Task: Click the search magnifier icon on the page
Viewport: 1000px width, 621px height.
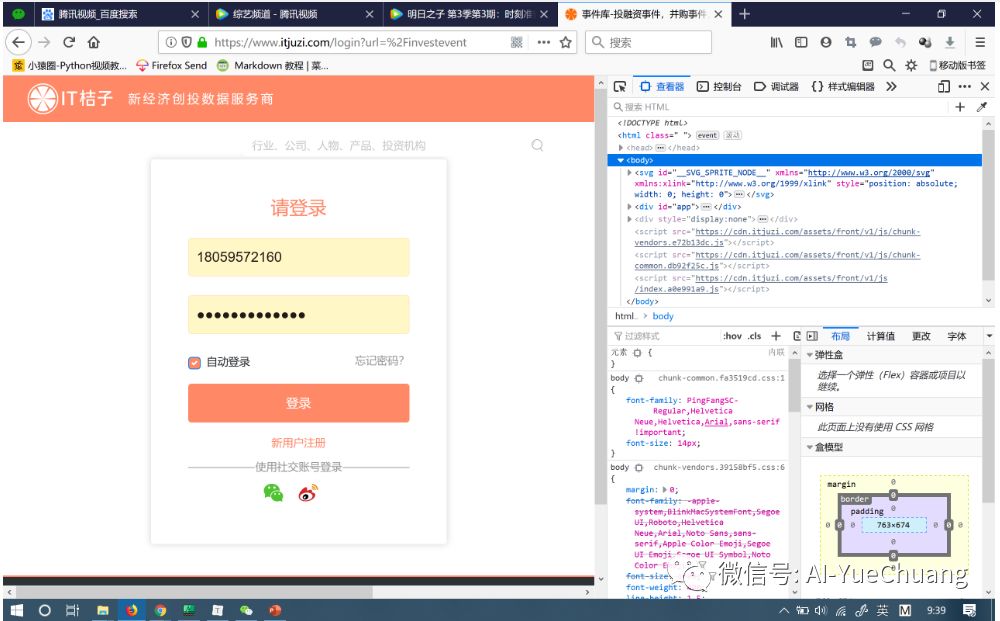Action: [537, 145]
